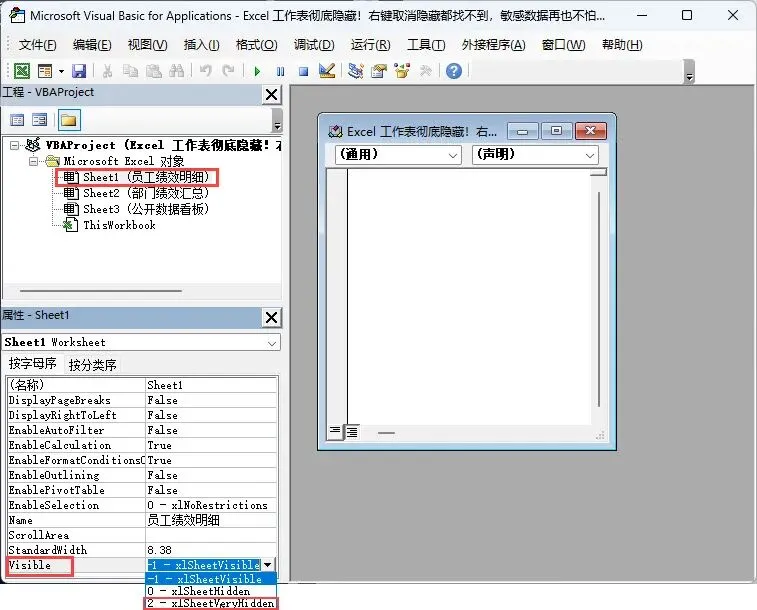Screen dimensions: 757x610
Task: Select ThisWorkbook in project tree
Action: 119,225
